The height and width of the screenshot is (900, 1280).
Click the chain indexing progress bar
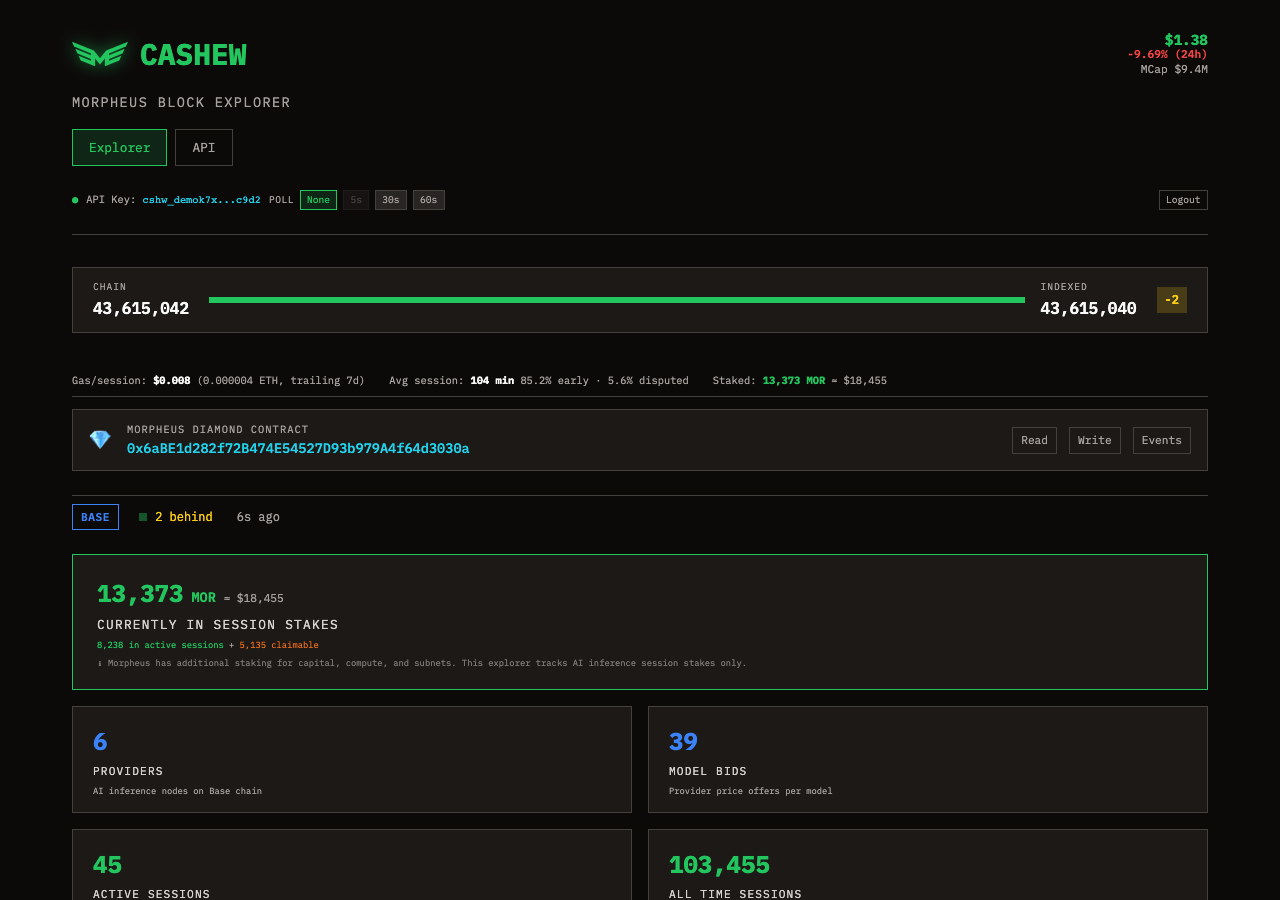pos(616,300)
